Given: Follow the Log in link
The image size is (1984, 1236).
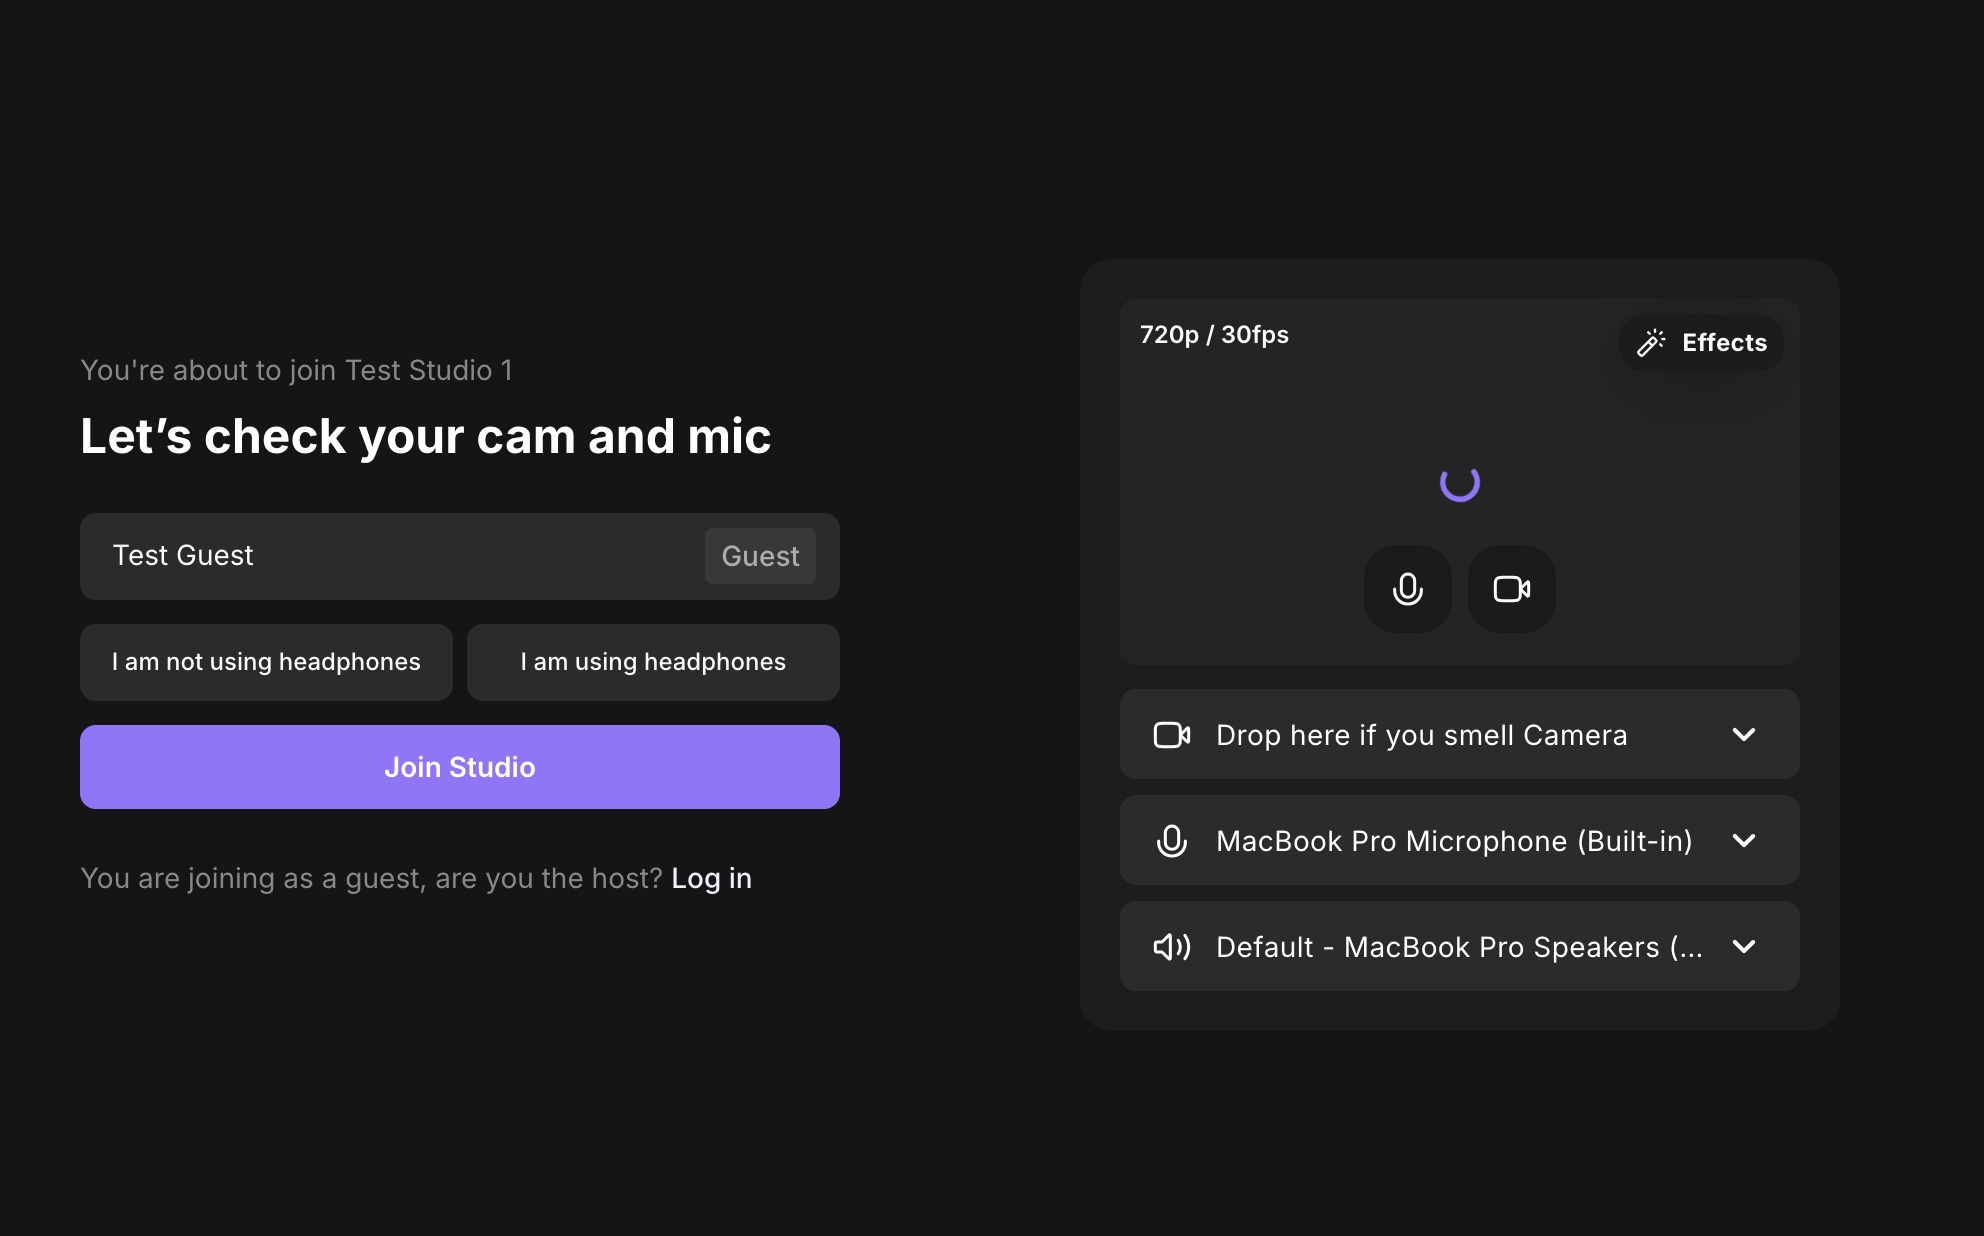Looking at the screenshot, I should pyautogui.click(x=711, y=878).
